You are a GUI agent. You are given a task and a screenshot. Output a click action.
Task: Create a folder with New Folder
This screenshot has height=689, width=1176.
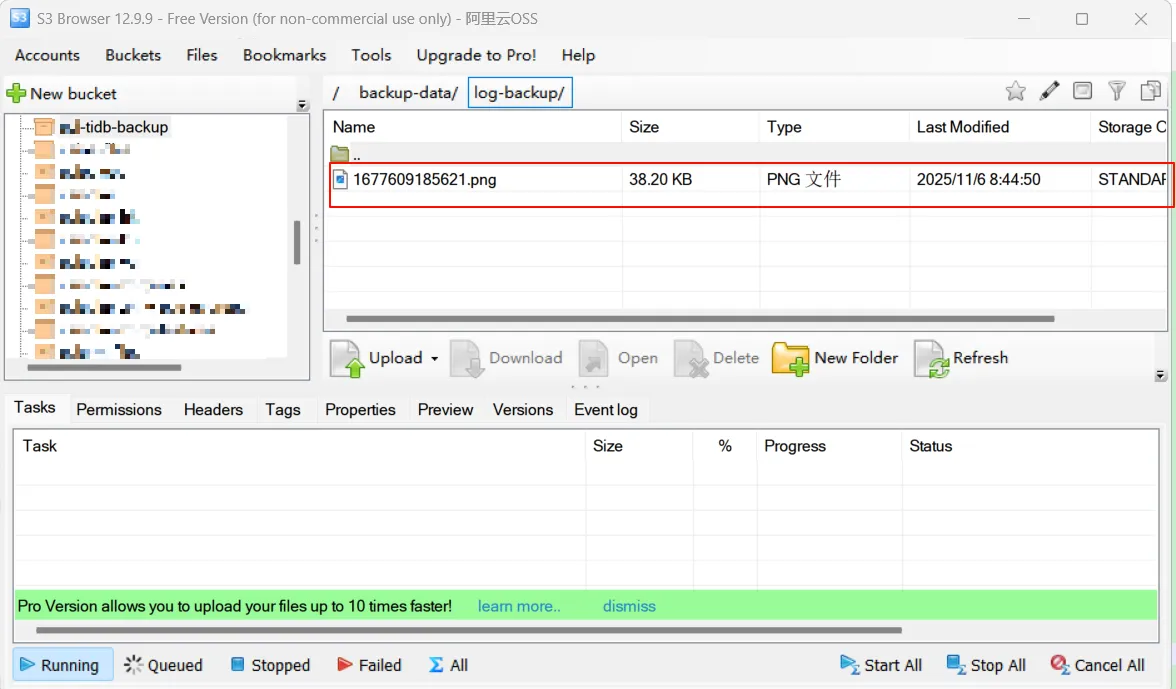(835, 358)
